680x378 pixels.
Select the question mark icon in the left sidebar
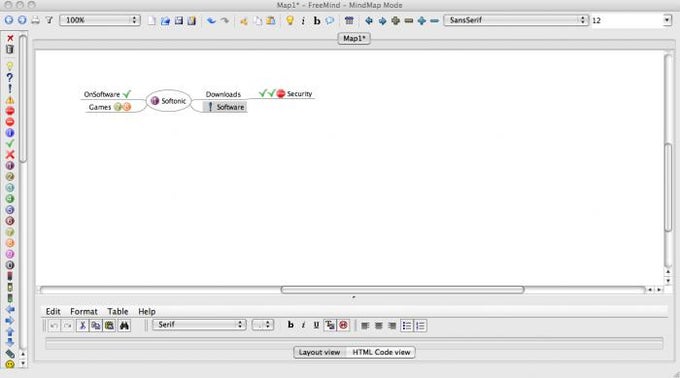point(10,78)
